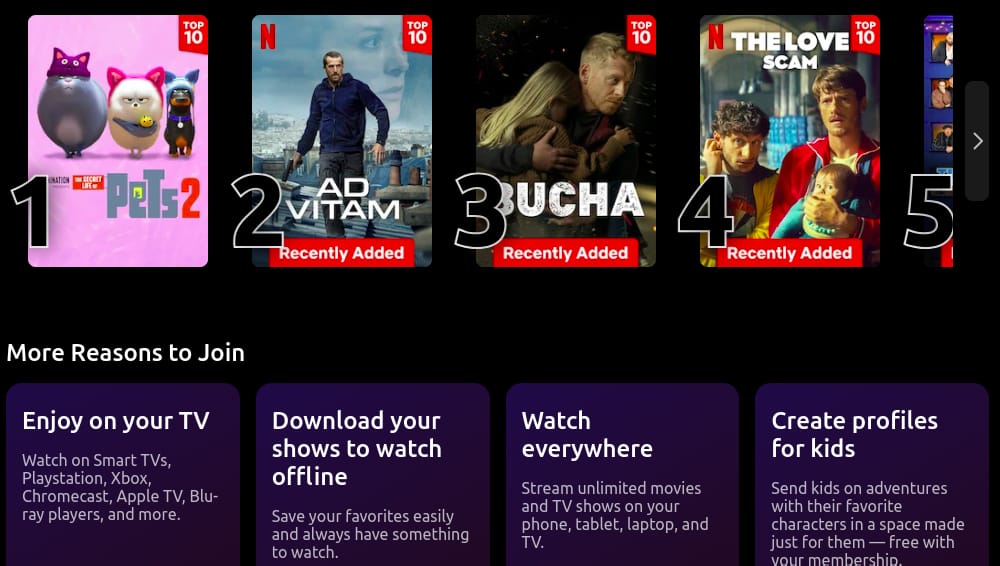
Task: Open The Love Scam poster
Action: pyautogui.click(x=790, y=140)
